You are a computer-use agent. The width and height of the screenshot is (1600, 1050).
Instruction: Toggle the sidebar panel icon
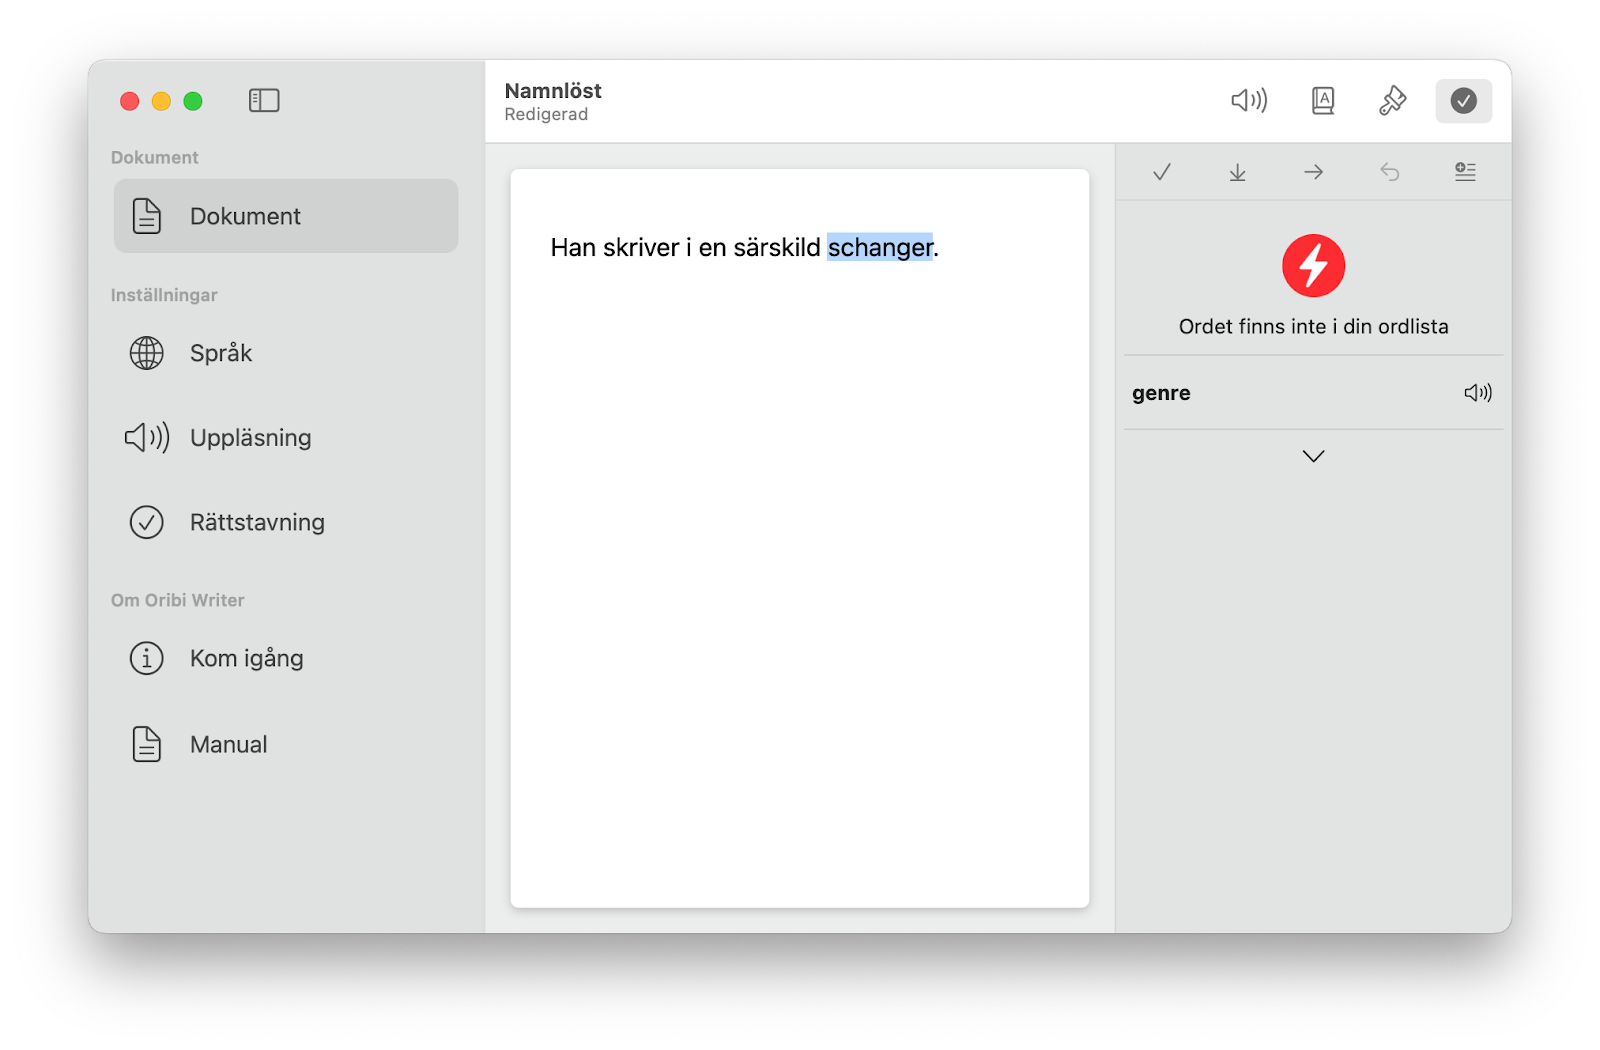tap(264, 100)
